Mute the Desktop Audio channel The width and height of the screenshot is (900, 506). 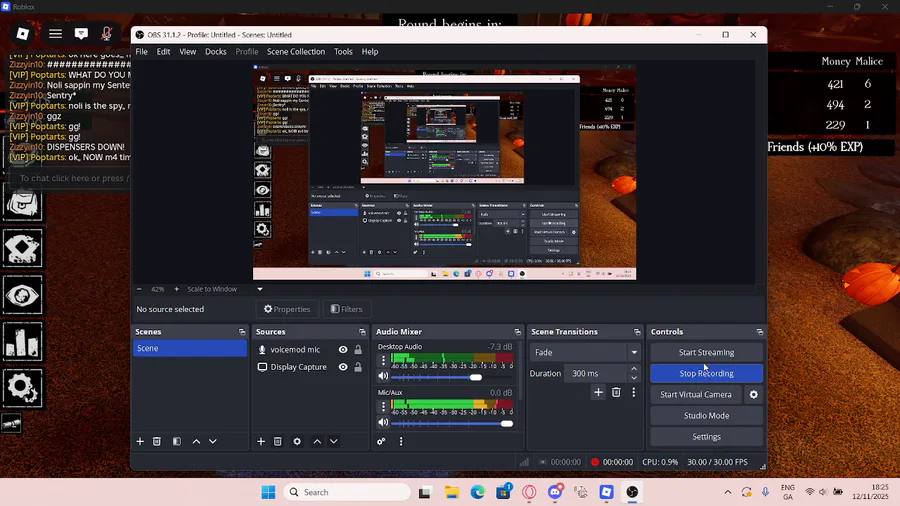tap(383, 376)
